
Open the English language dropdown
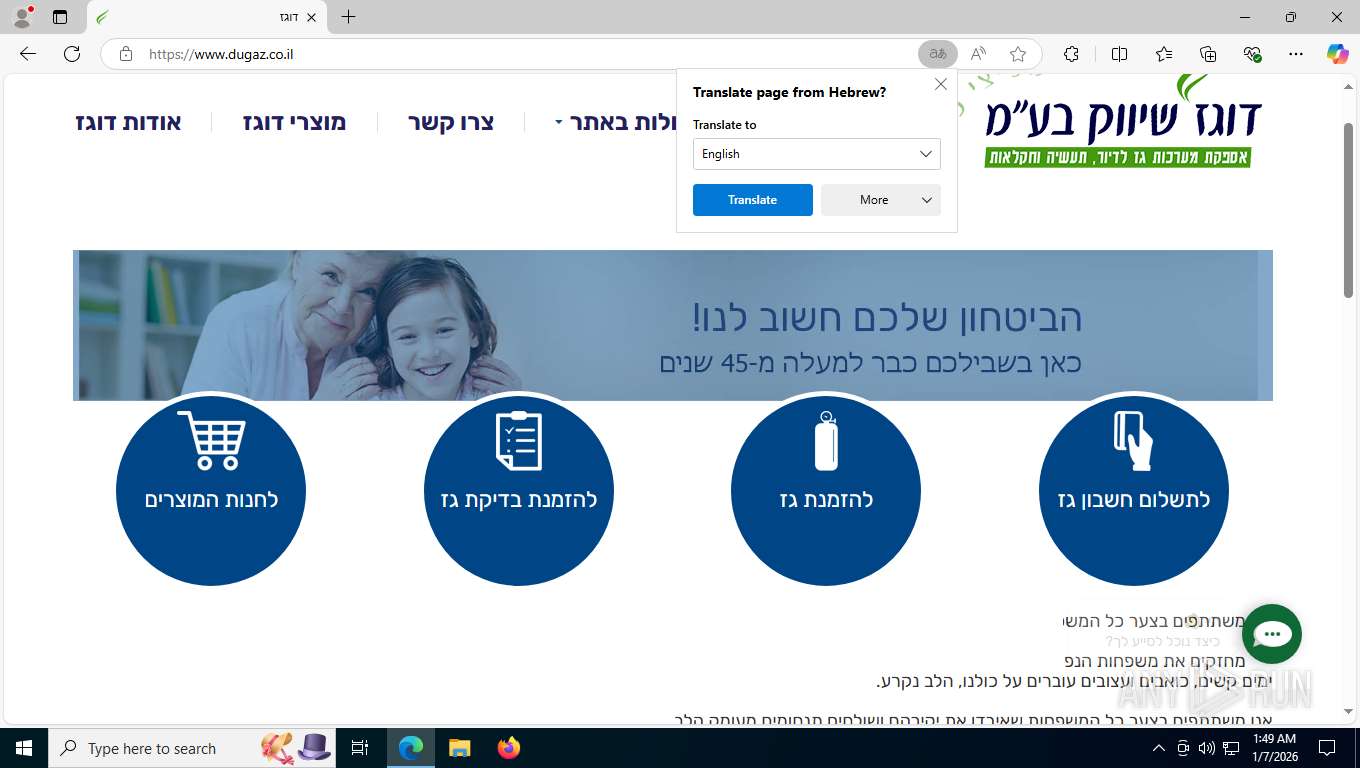(817, 154)
